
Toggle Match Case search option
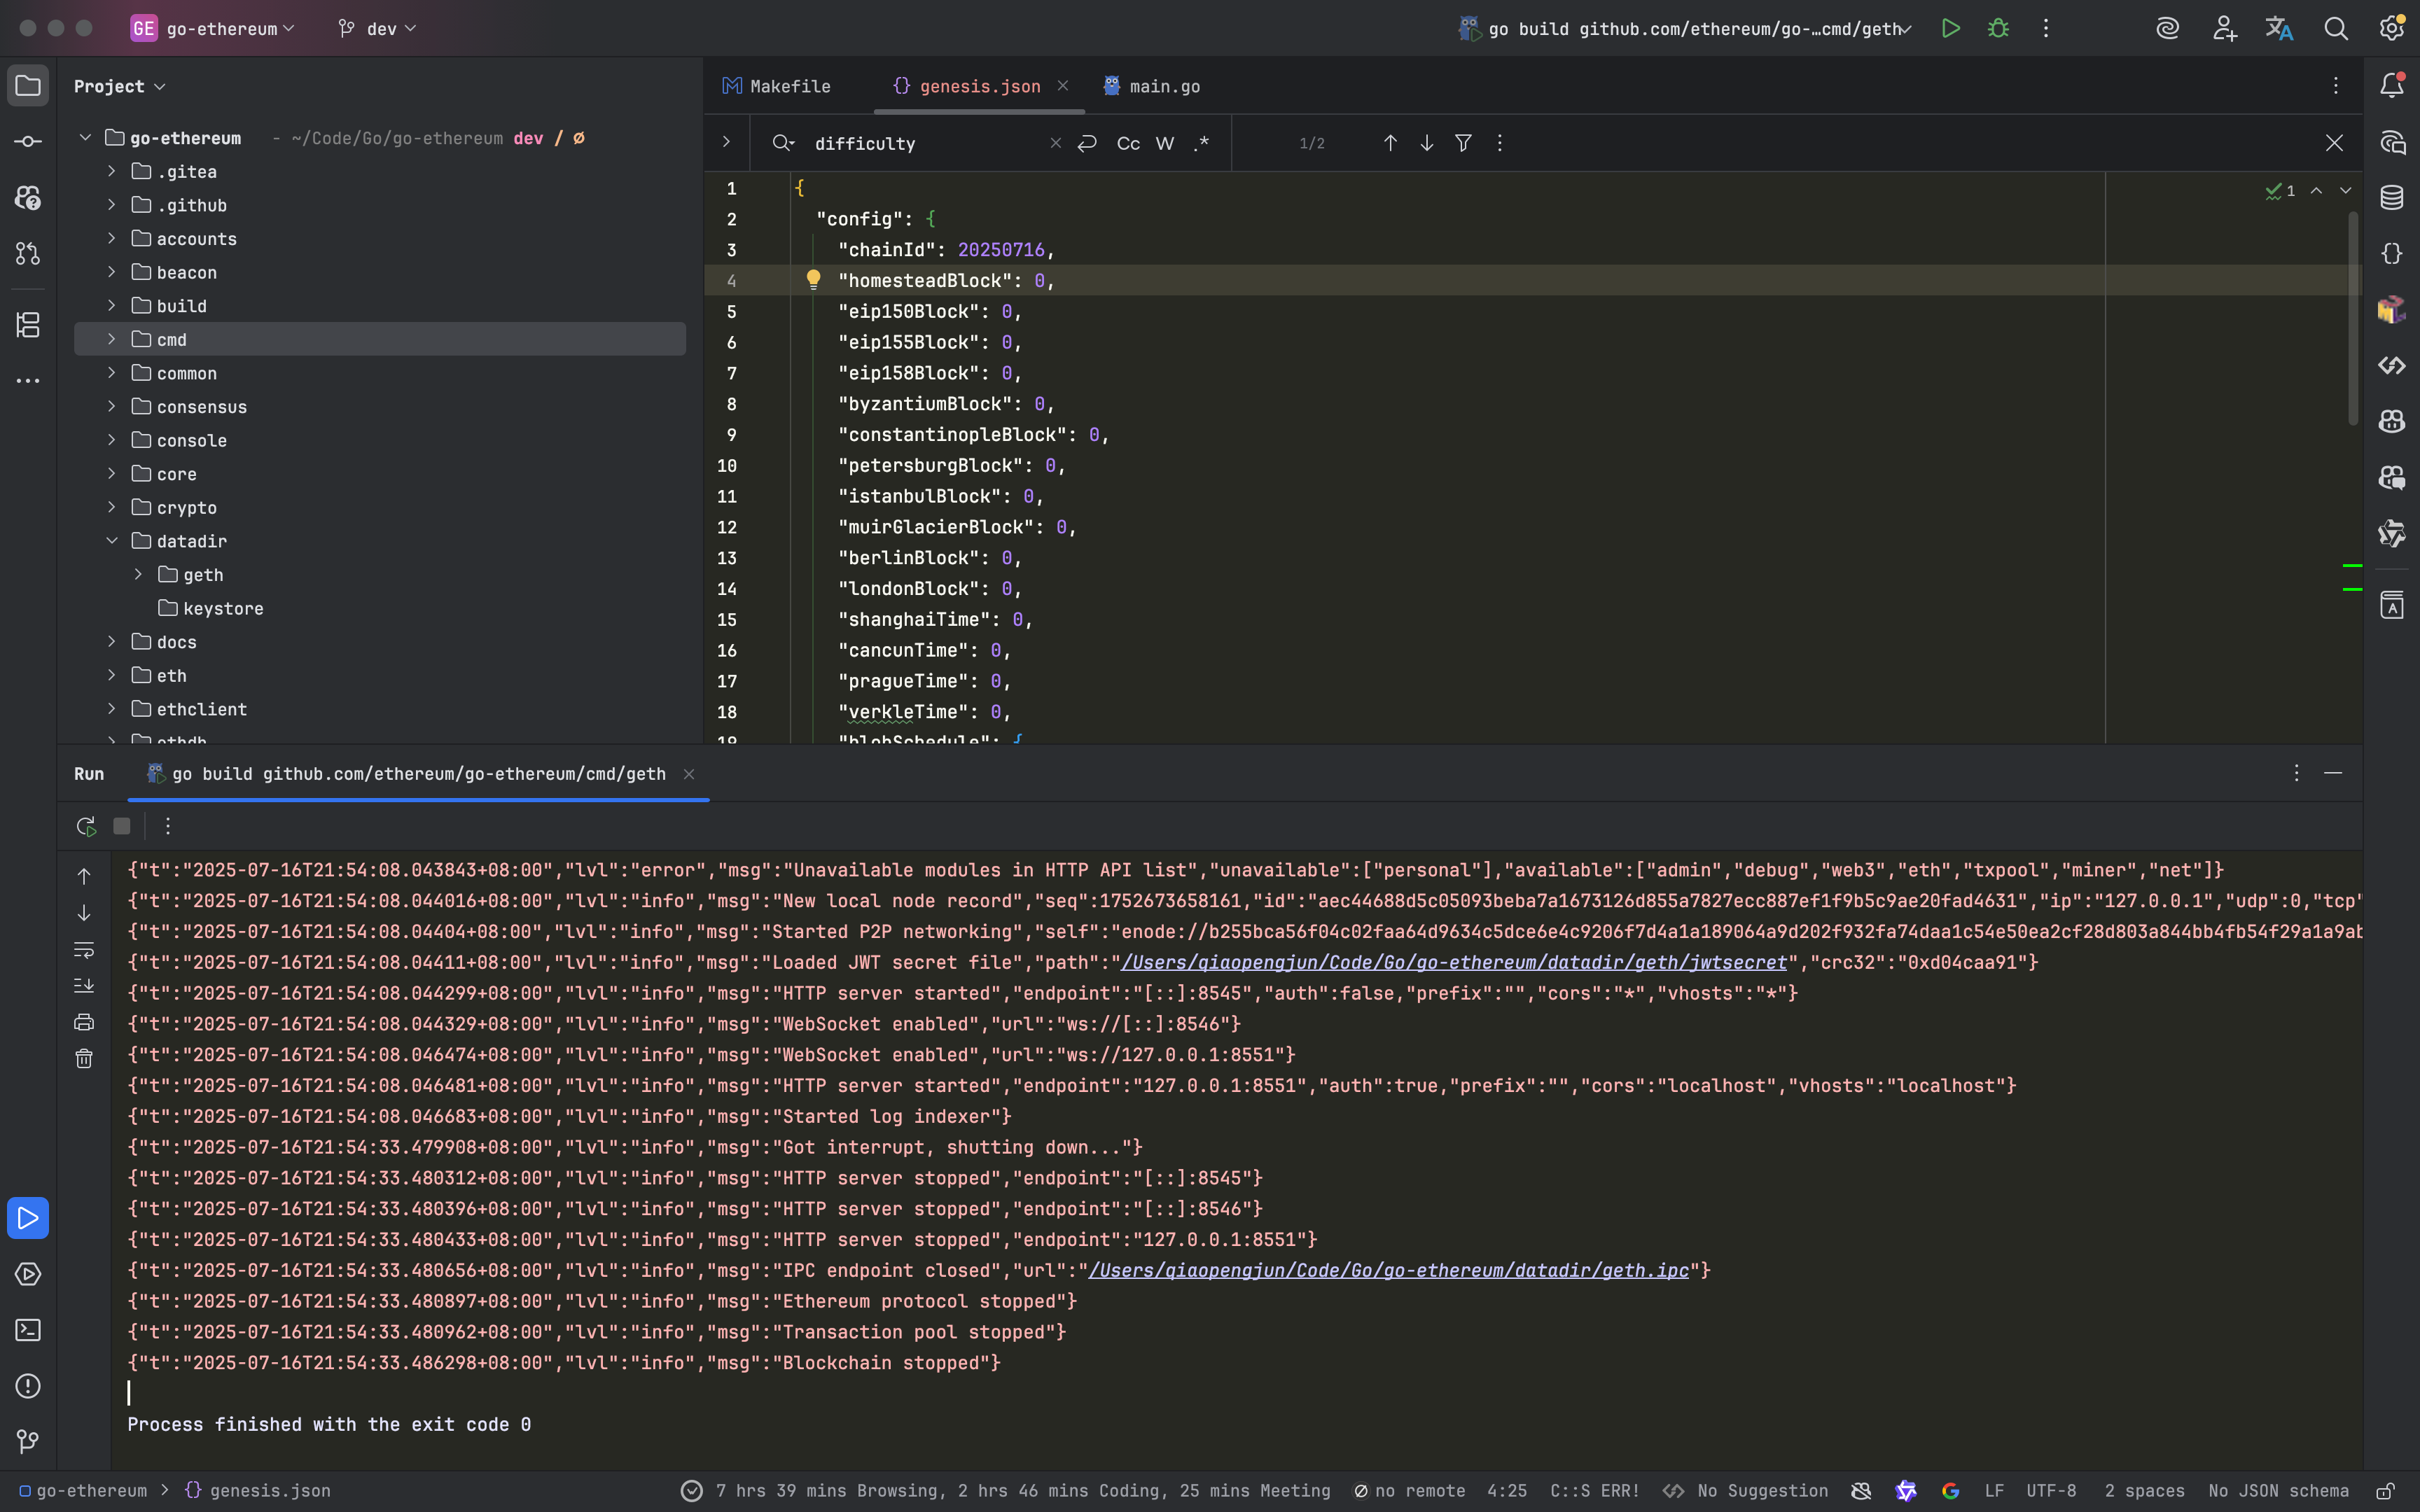click(1128, 143)
